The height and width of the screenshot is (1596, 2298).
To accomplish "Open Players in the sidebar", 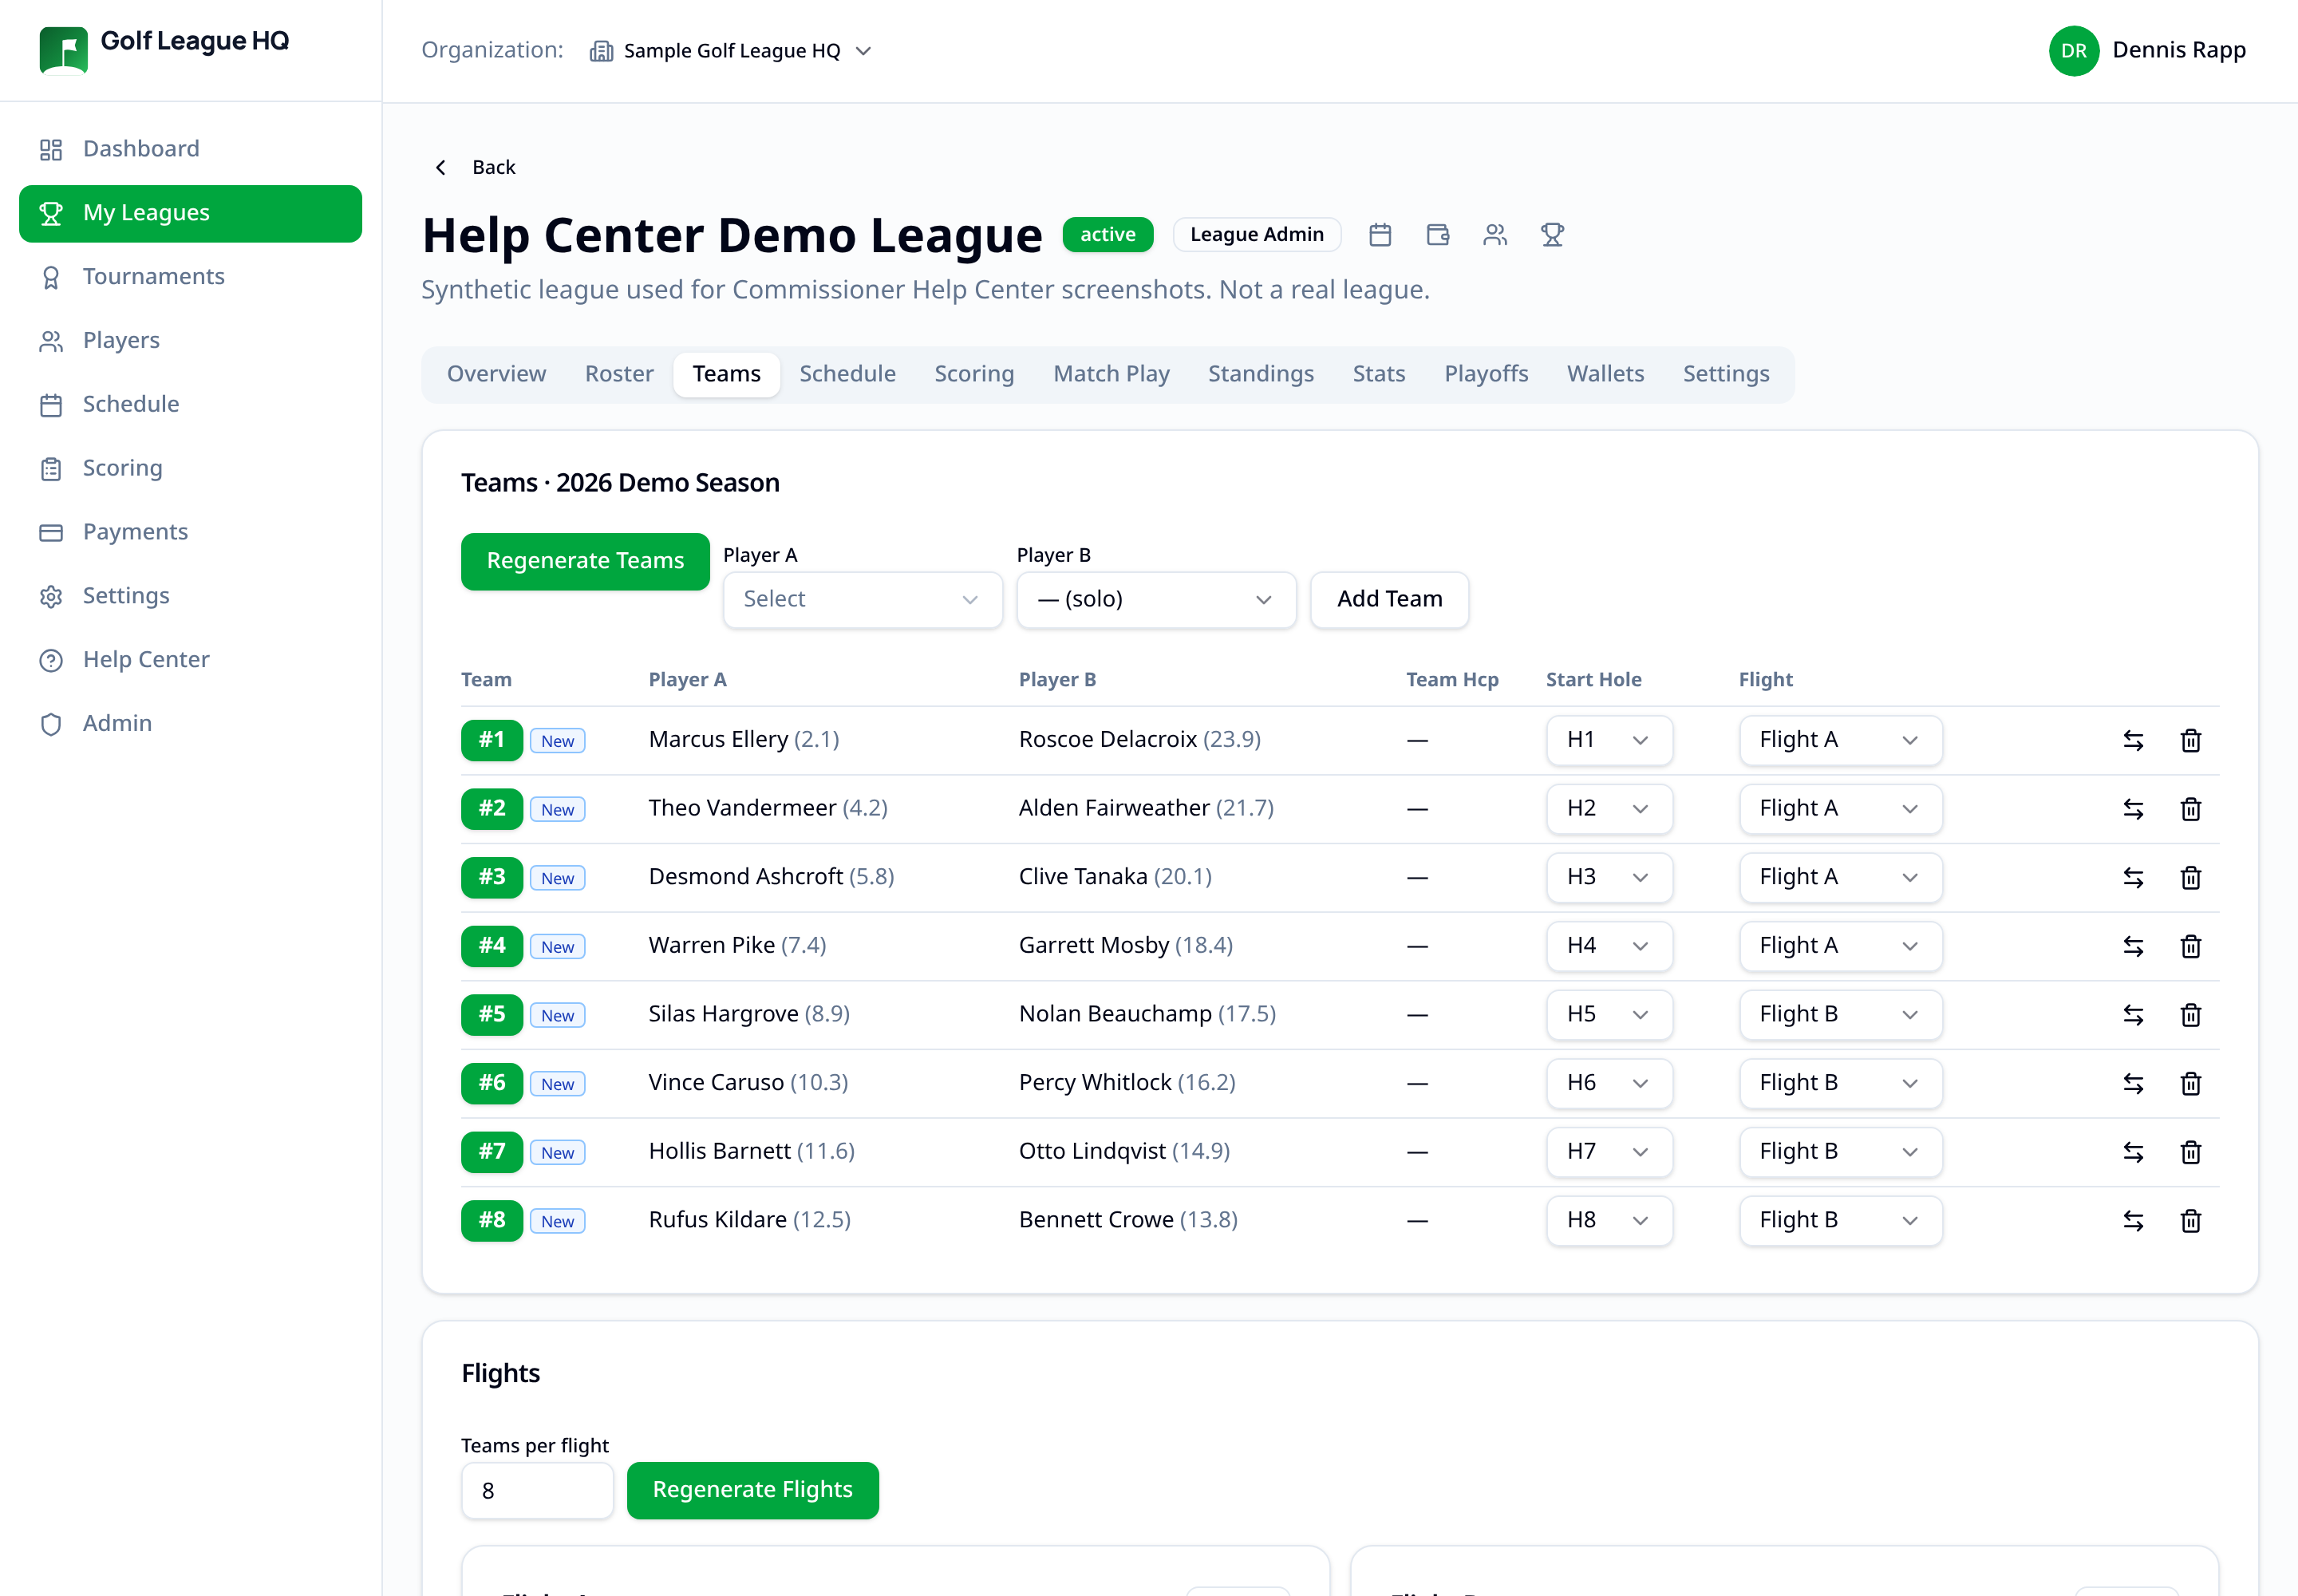I will pyautogui.click(x=190, y=341).
